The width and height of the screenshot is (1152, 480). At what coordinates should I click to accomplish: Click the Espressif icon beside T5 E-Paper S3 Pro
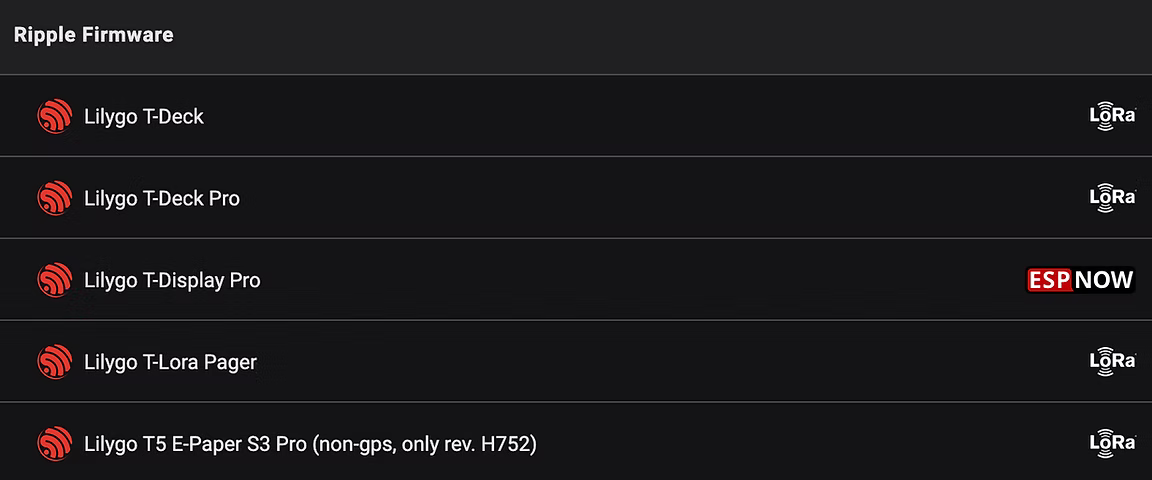pos(54,443)
